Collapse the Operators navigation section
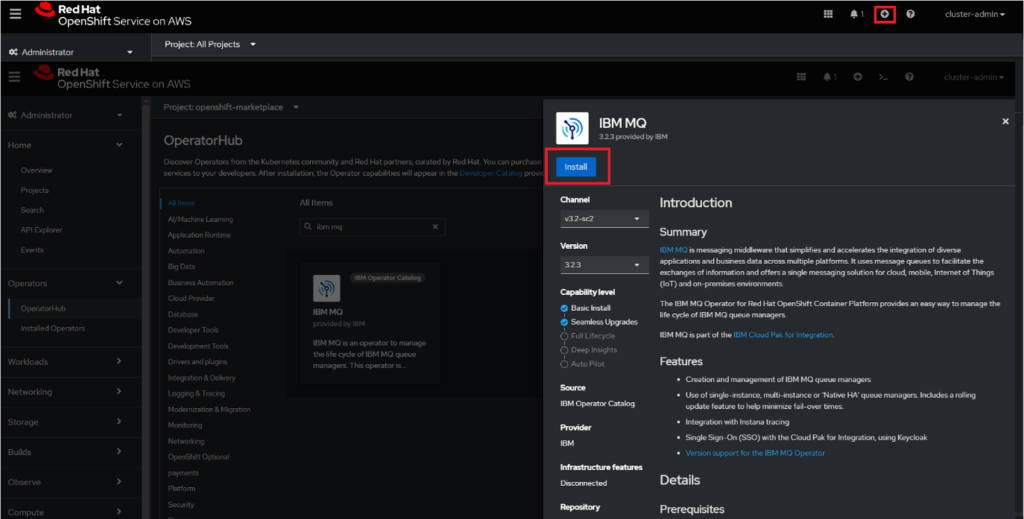The height and width of the screenshot is (519, 1024). click(x=65, y=283)
